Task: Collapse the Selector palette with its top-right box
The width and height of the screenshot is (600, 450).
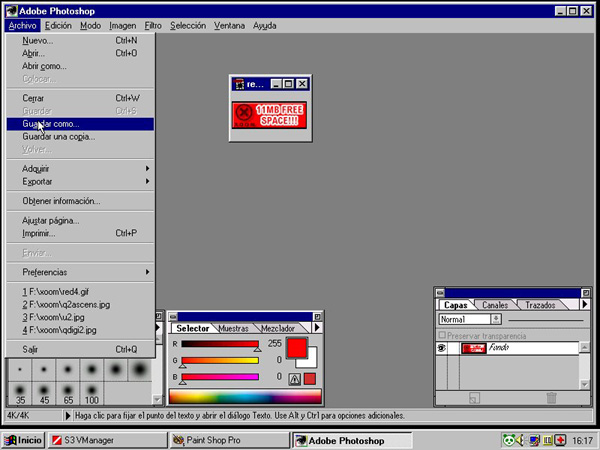Action: click(317, 317)
